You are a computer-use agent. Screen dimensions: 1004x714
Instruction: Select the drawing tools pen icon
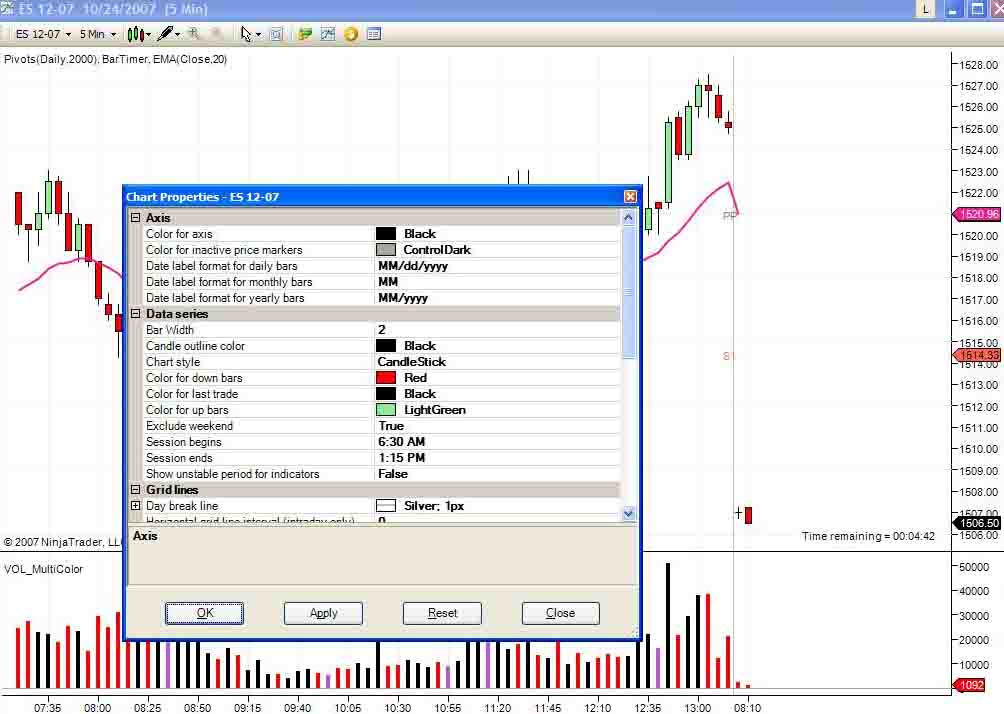[x=165, y=34]
